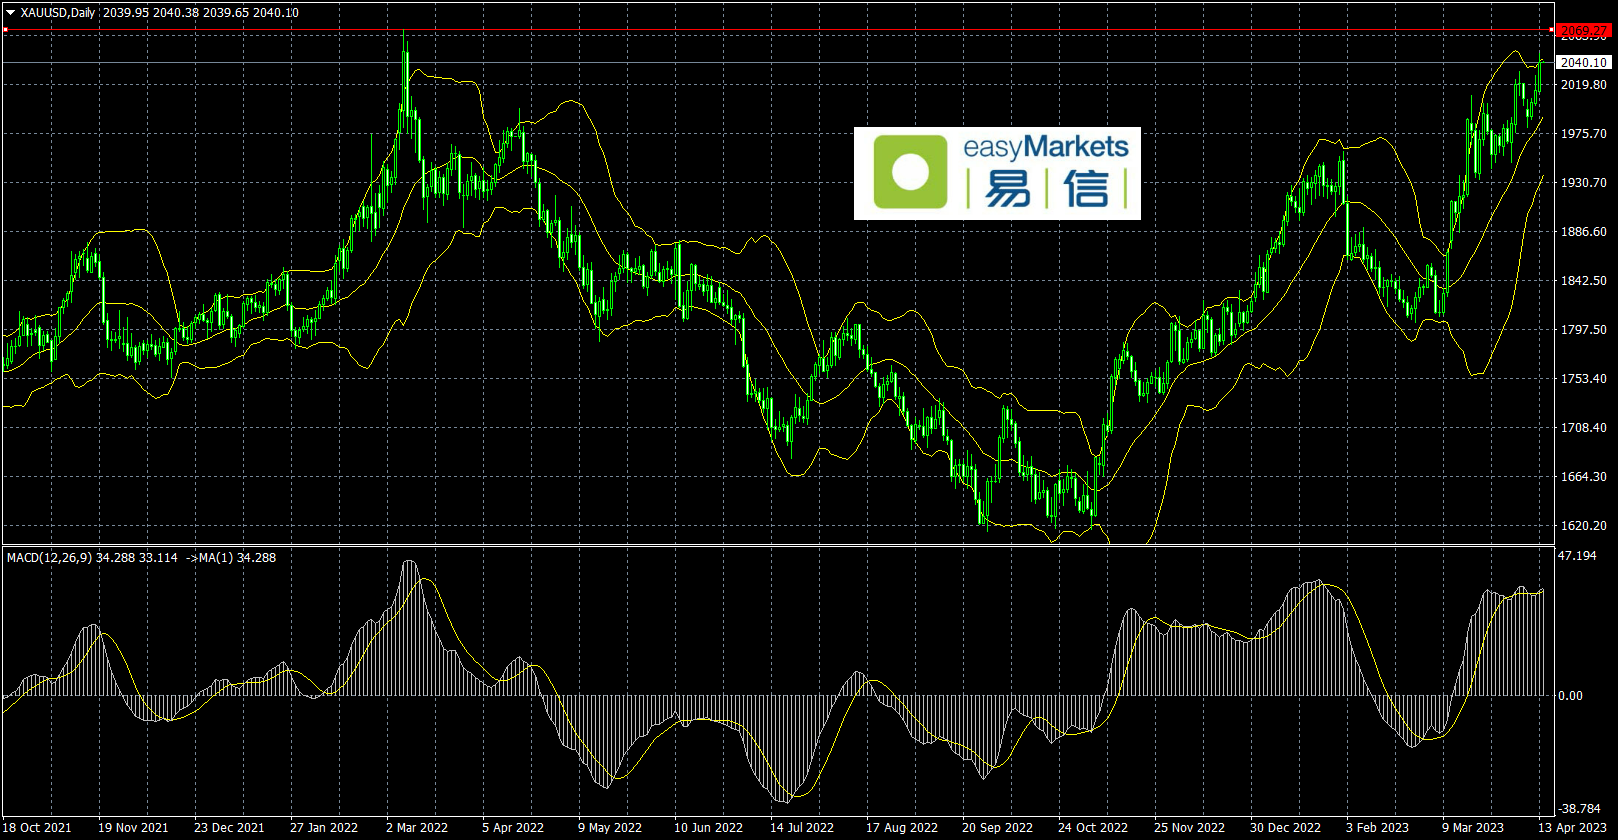
Task: Click the 18 Oct 2021 date label
Action: click(37, 828)
